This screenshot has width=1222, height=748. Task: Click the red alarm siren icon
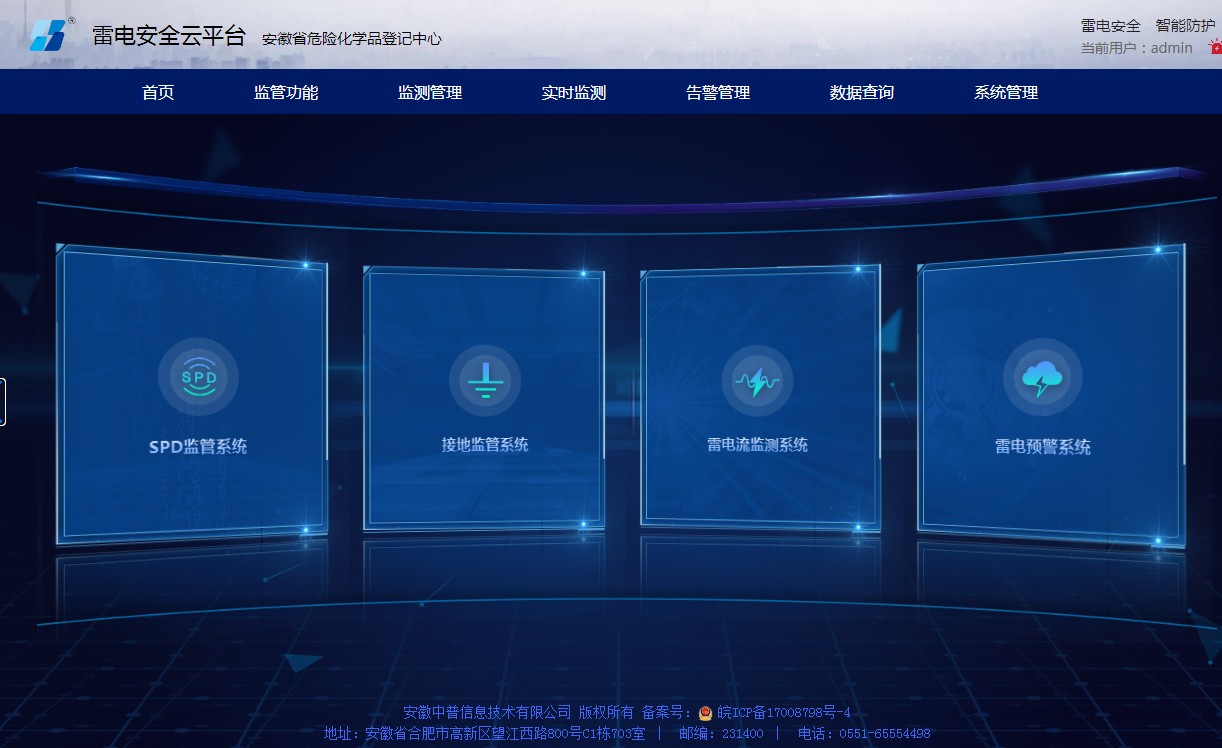pyautogui.click(x=1214, y=45)
